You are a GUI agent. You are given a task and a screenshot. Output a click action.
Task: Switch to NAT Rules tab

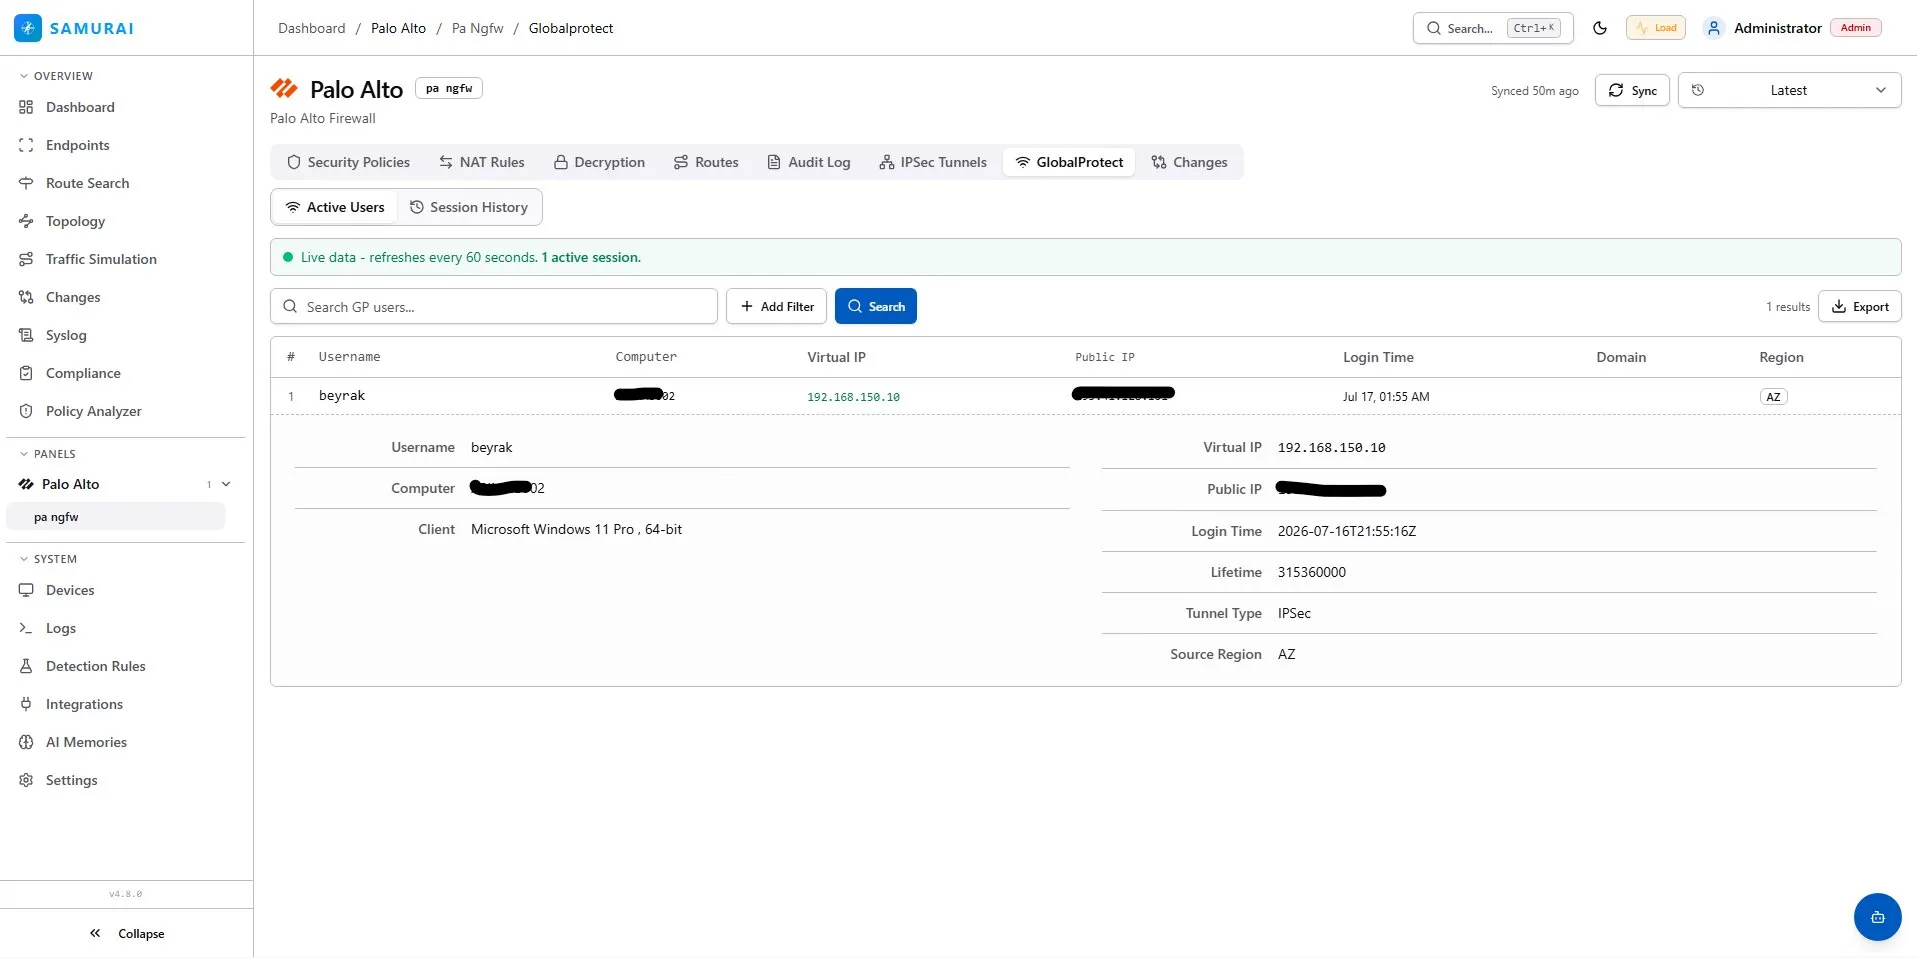coord(482,162)
